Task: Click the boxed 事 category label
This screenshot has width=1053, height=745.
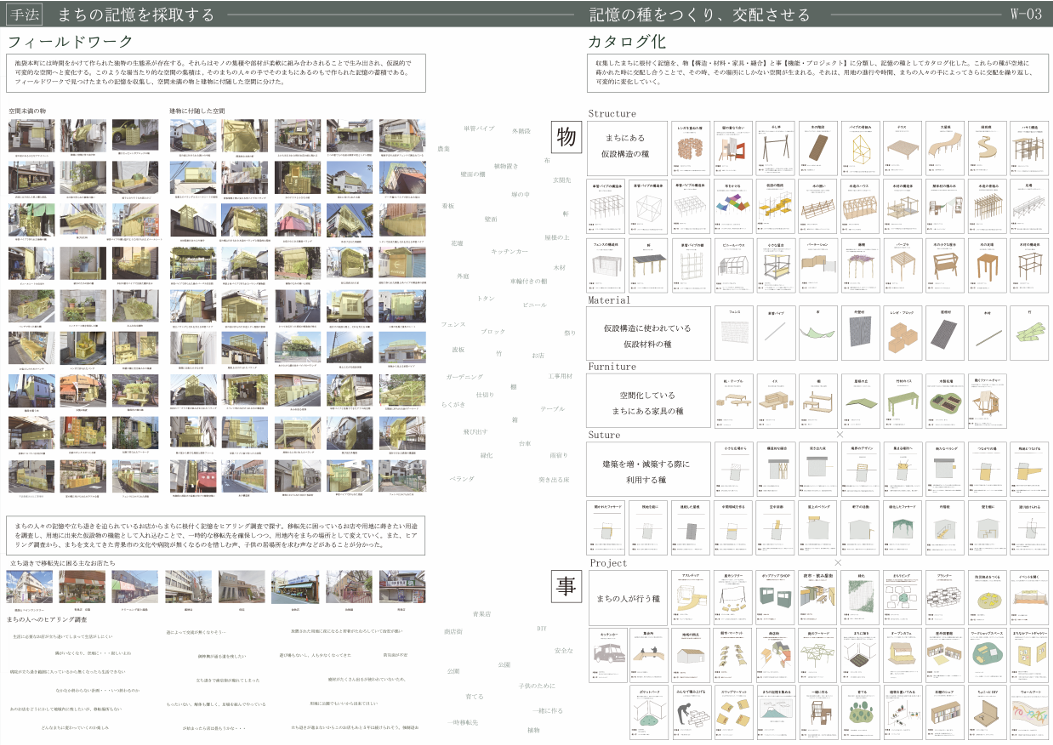Action: (566, 587)
